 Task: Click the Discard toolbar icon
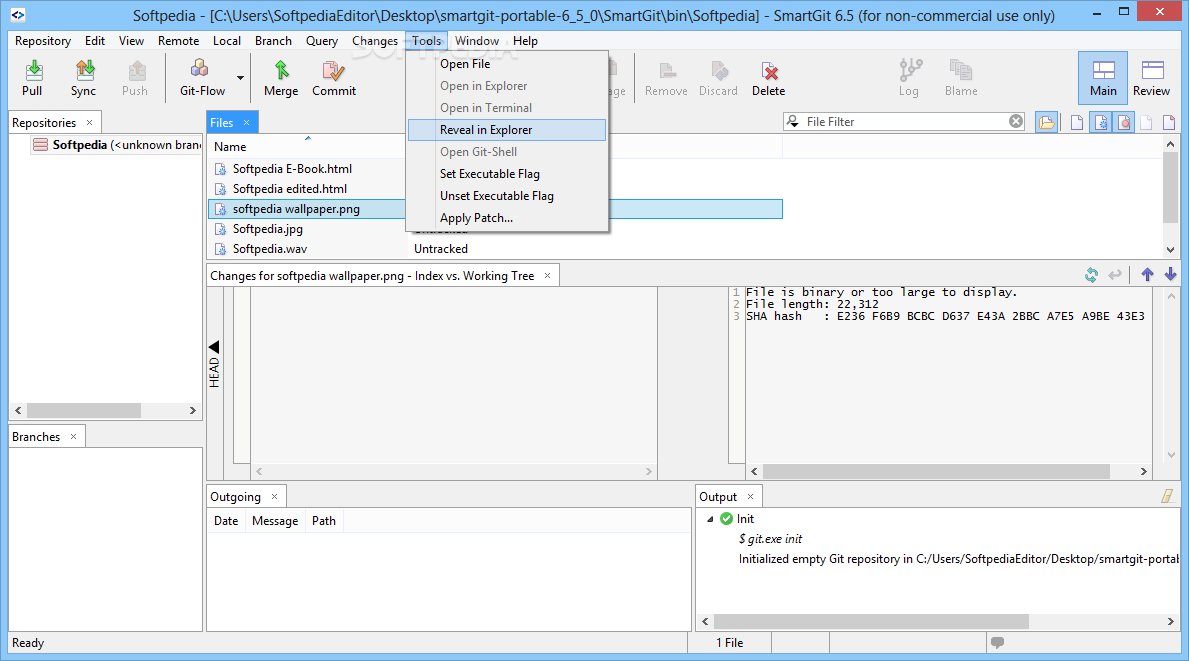[718, 78]
